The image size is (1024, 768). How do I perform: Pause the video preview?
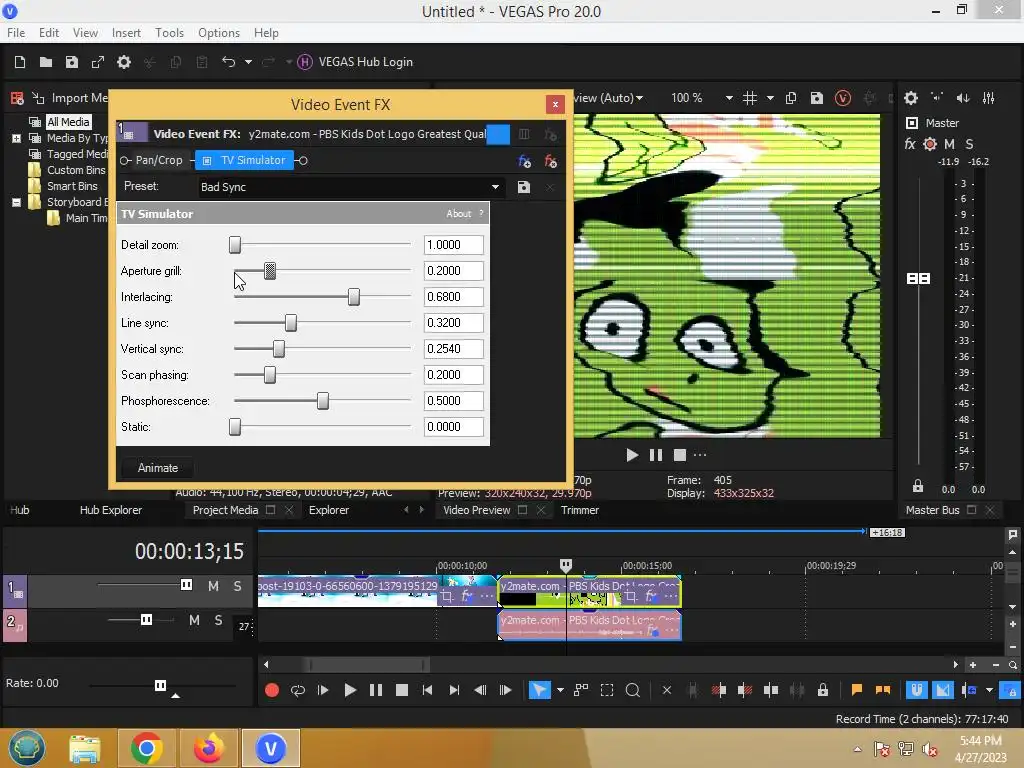(656, 455)
